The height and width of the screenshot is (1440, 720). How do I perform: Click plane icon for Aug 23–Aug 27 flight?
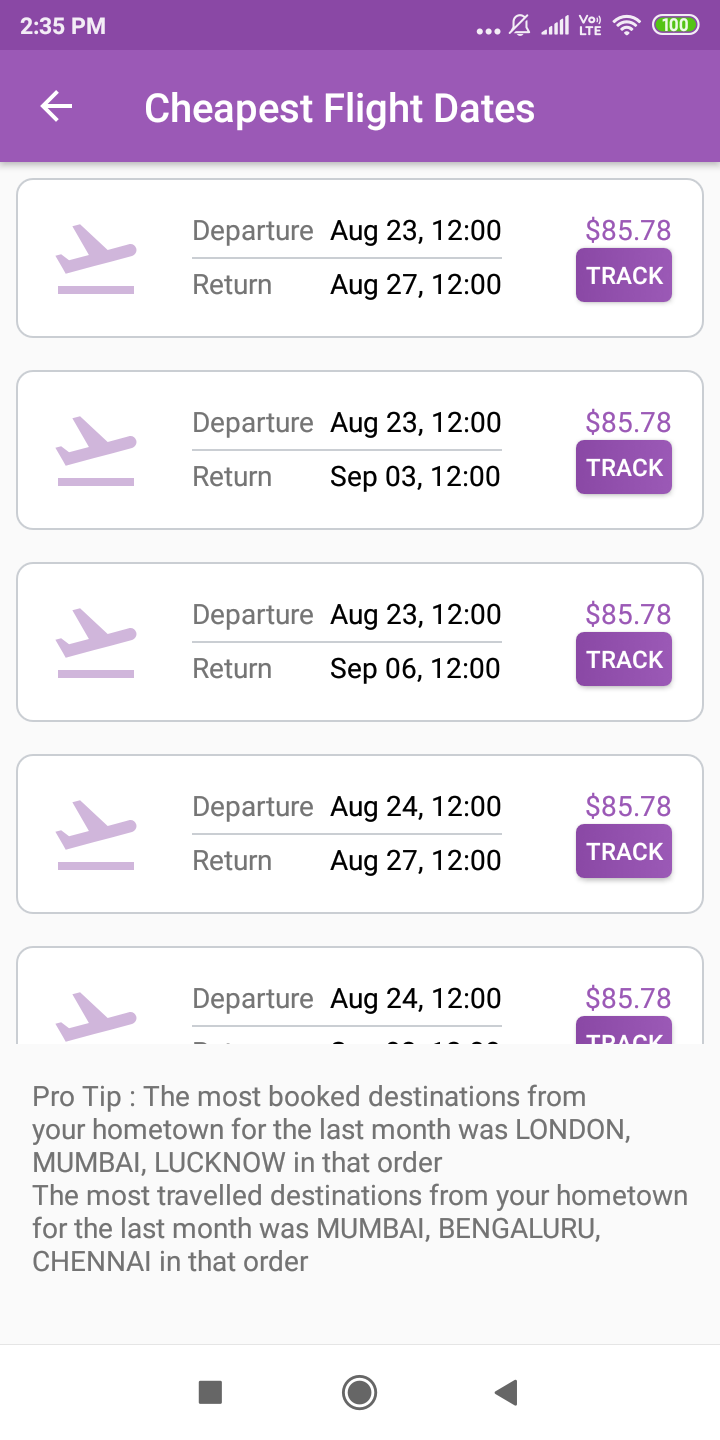pyautogui.click(x=96, y=259)
